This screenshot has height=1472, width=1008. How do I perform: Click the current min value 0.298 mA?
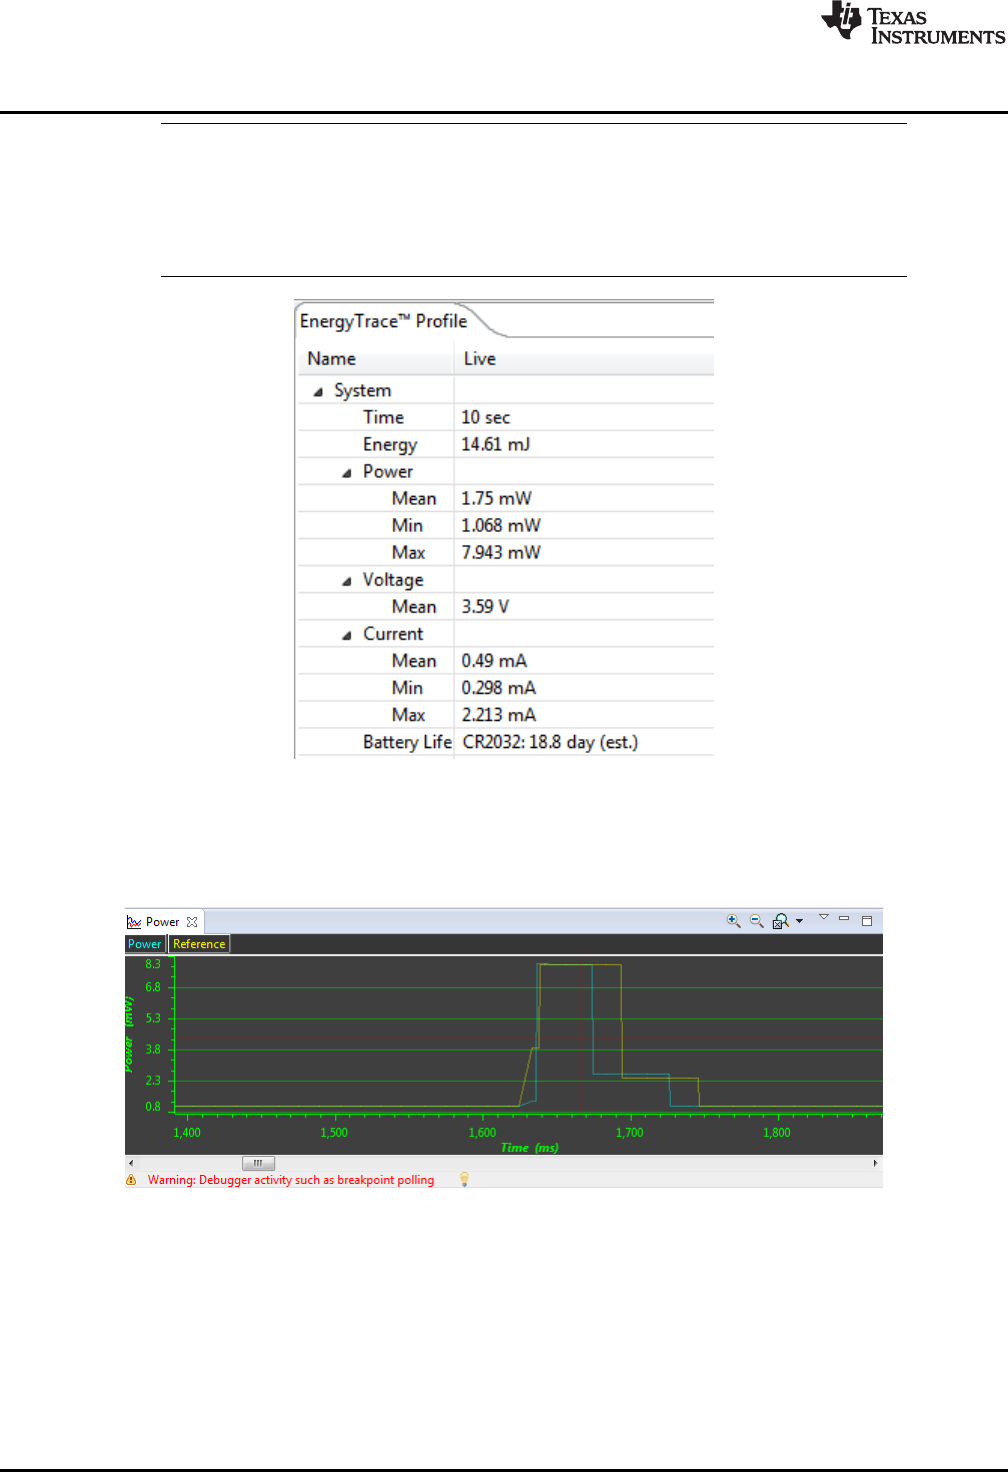coord(498,687)
